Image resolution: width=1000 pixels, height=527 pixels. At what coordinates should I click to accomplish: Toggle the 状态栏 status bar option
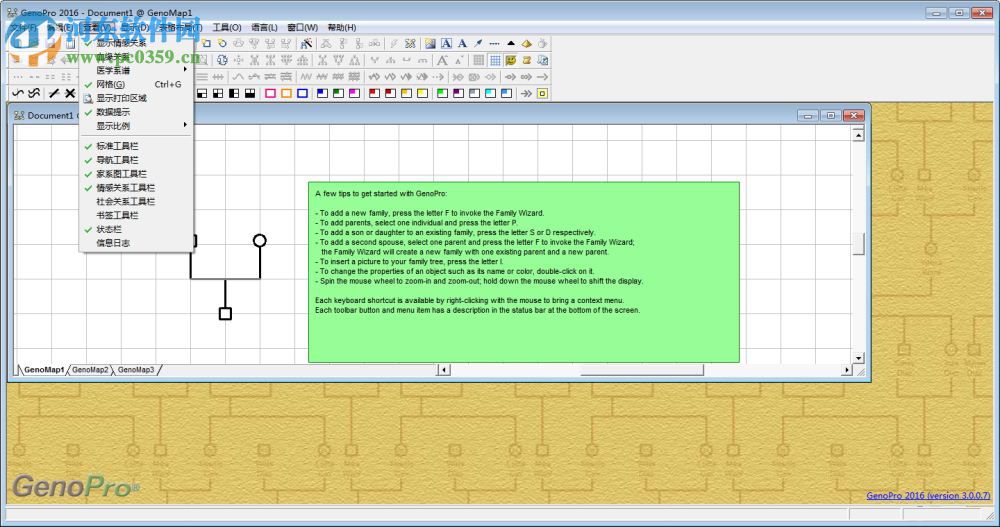[x=136, y=229]
